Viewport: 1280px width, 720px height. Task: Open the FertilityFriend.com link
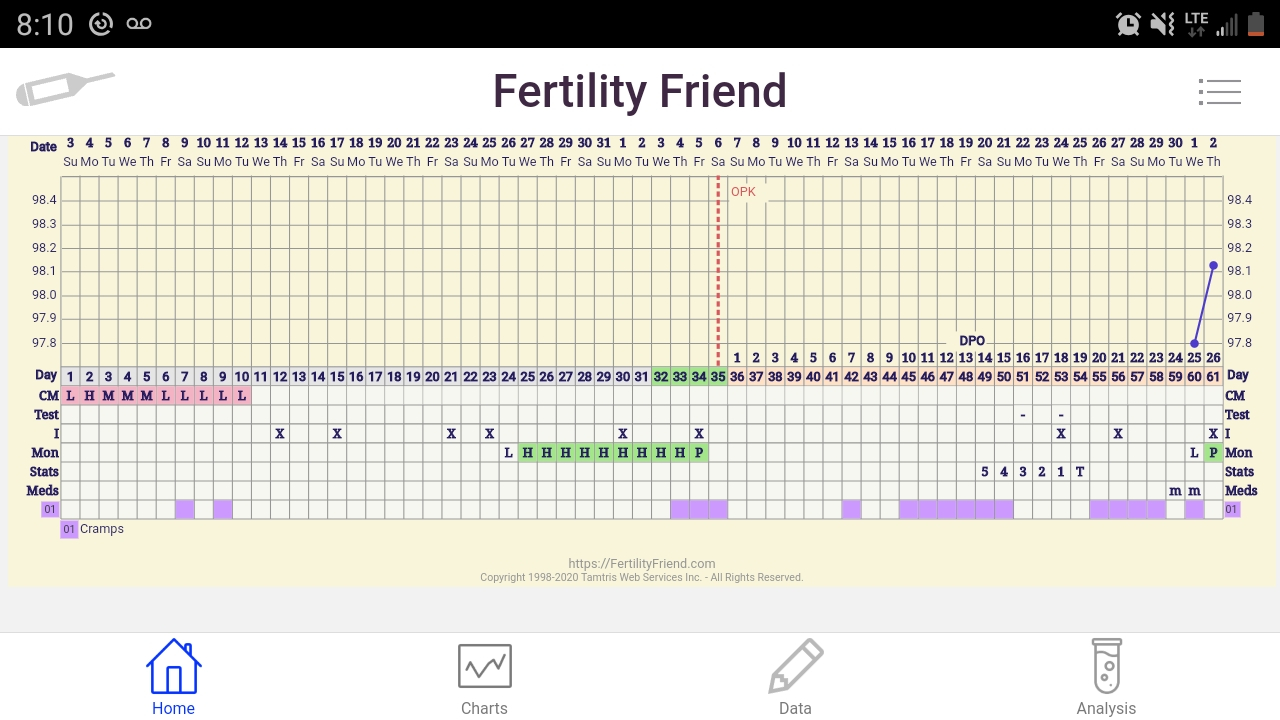point(642,563)
